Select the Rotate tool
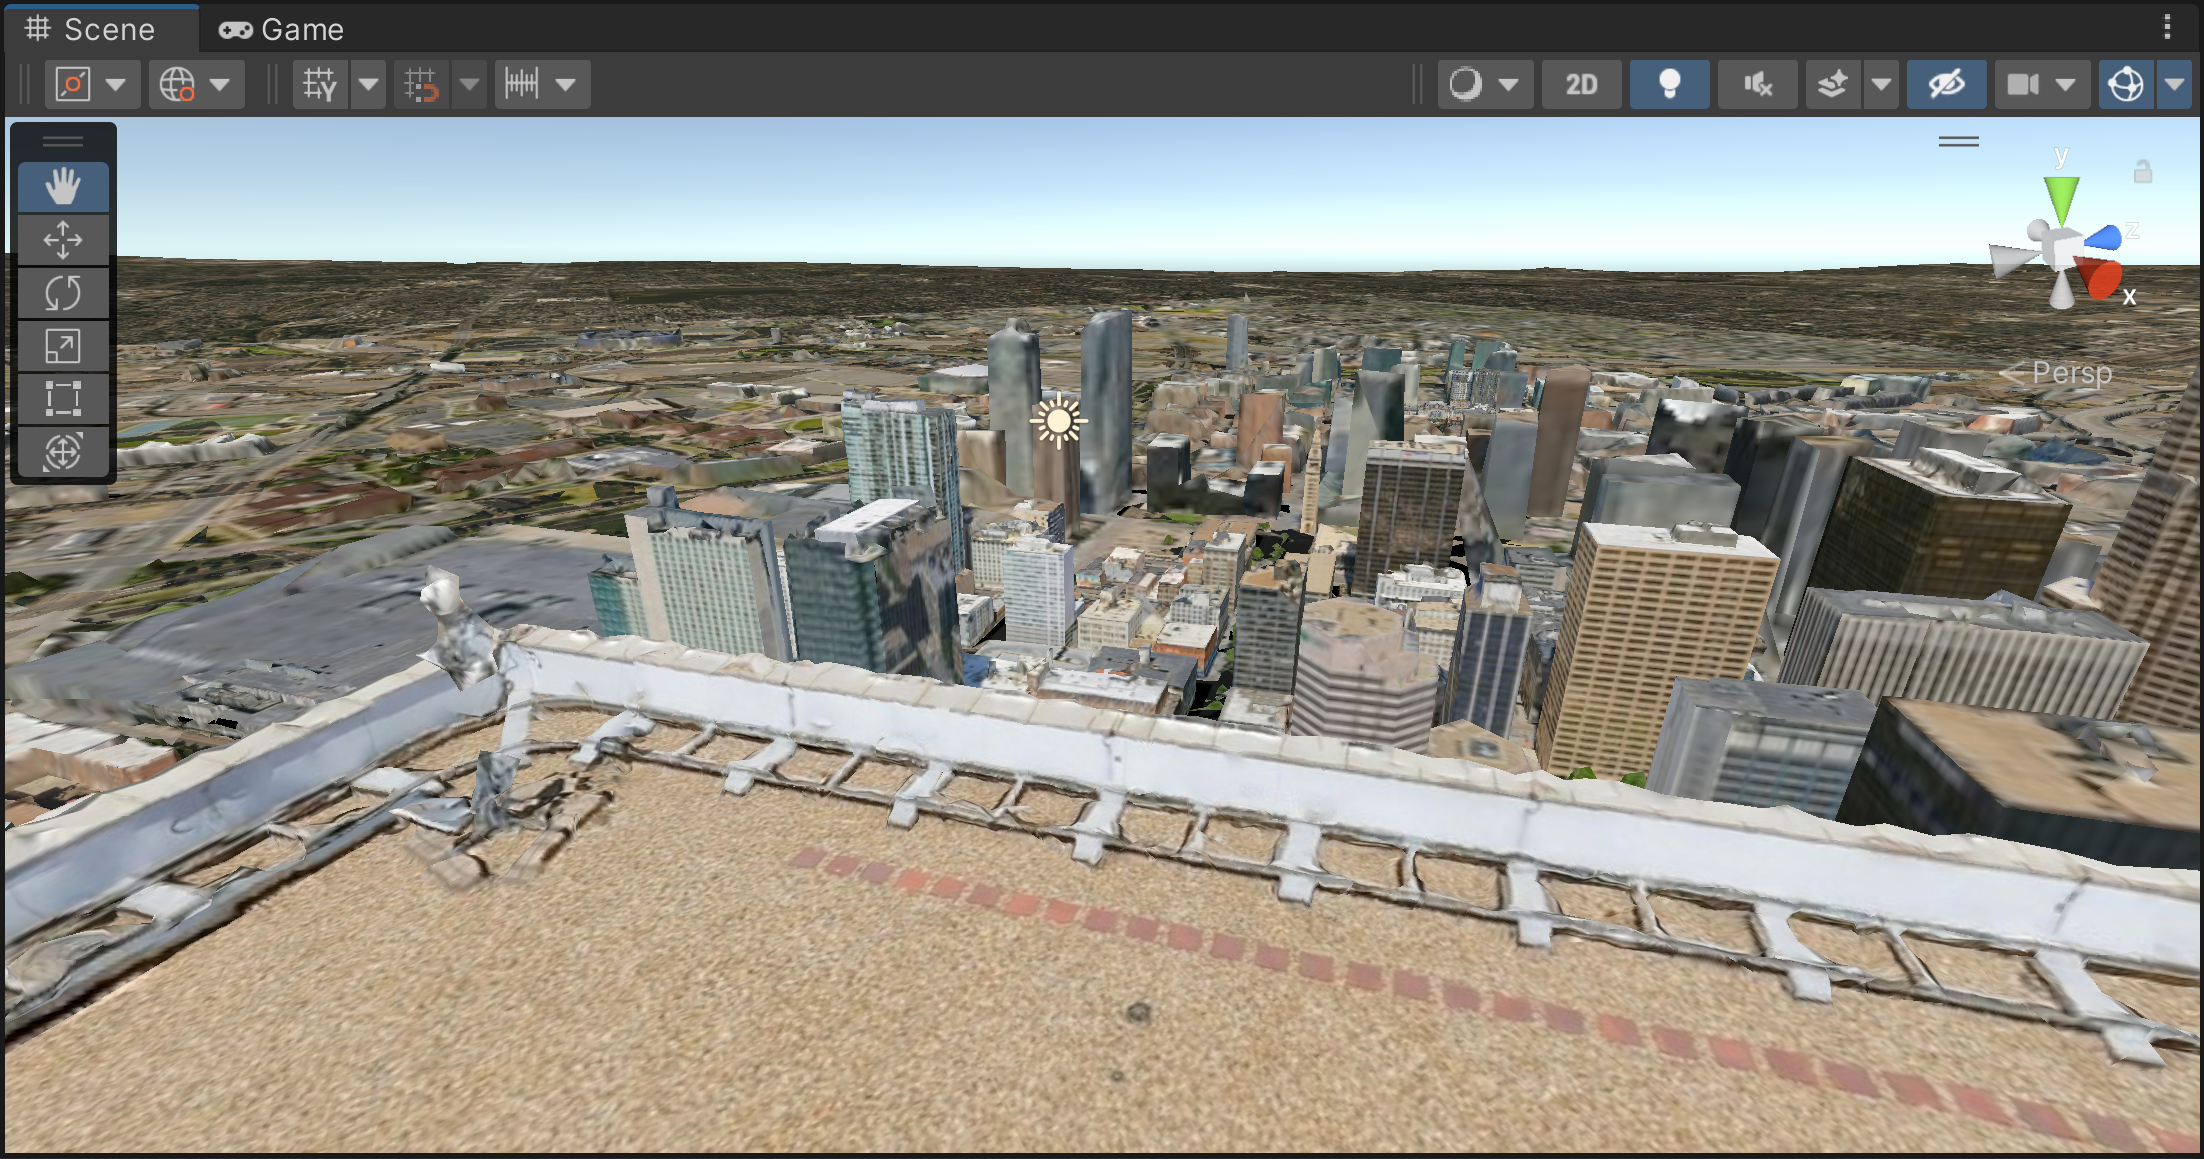The height and width of the screenshot is (1159, 2204). coord(63,293)
